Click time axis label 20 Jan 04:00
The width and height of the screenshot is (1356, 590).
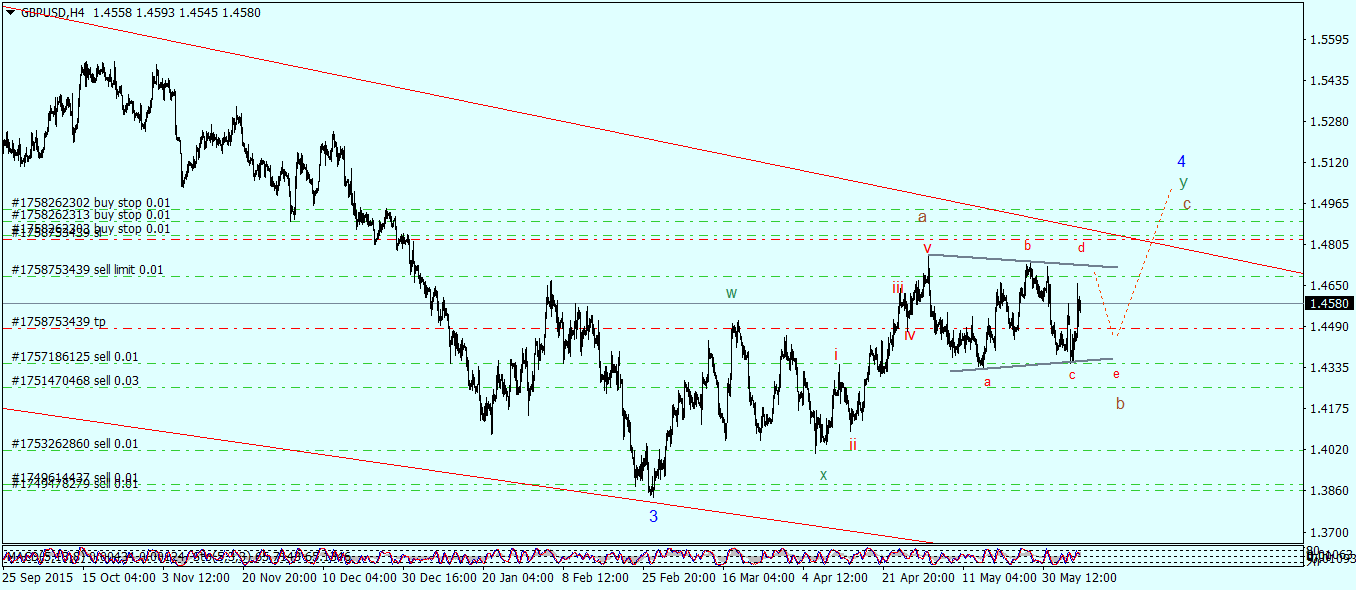coord(519,578)
